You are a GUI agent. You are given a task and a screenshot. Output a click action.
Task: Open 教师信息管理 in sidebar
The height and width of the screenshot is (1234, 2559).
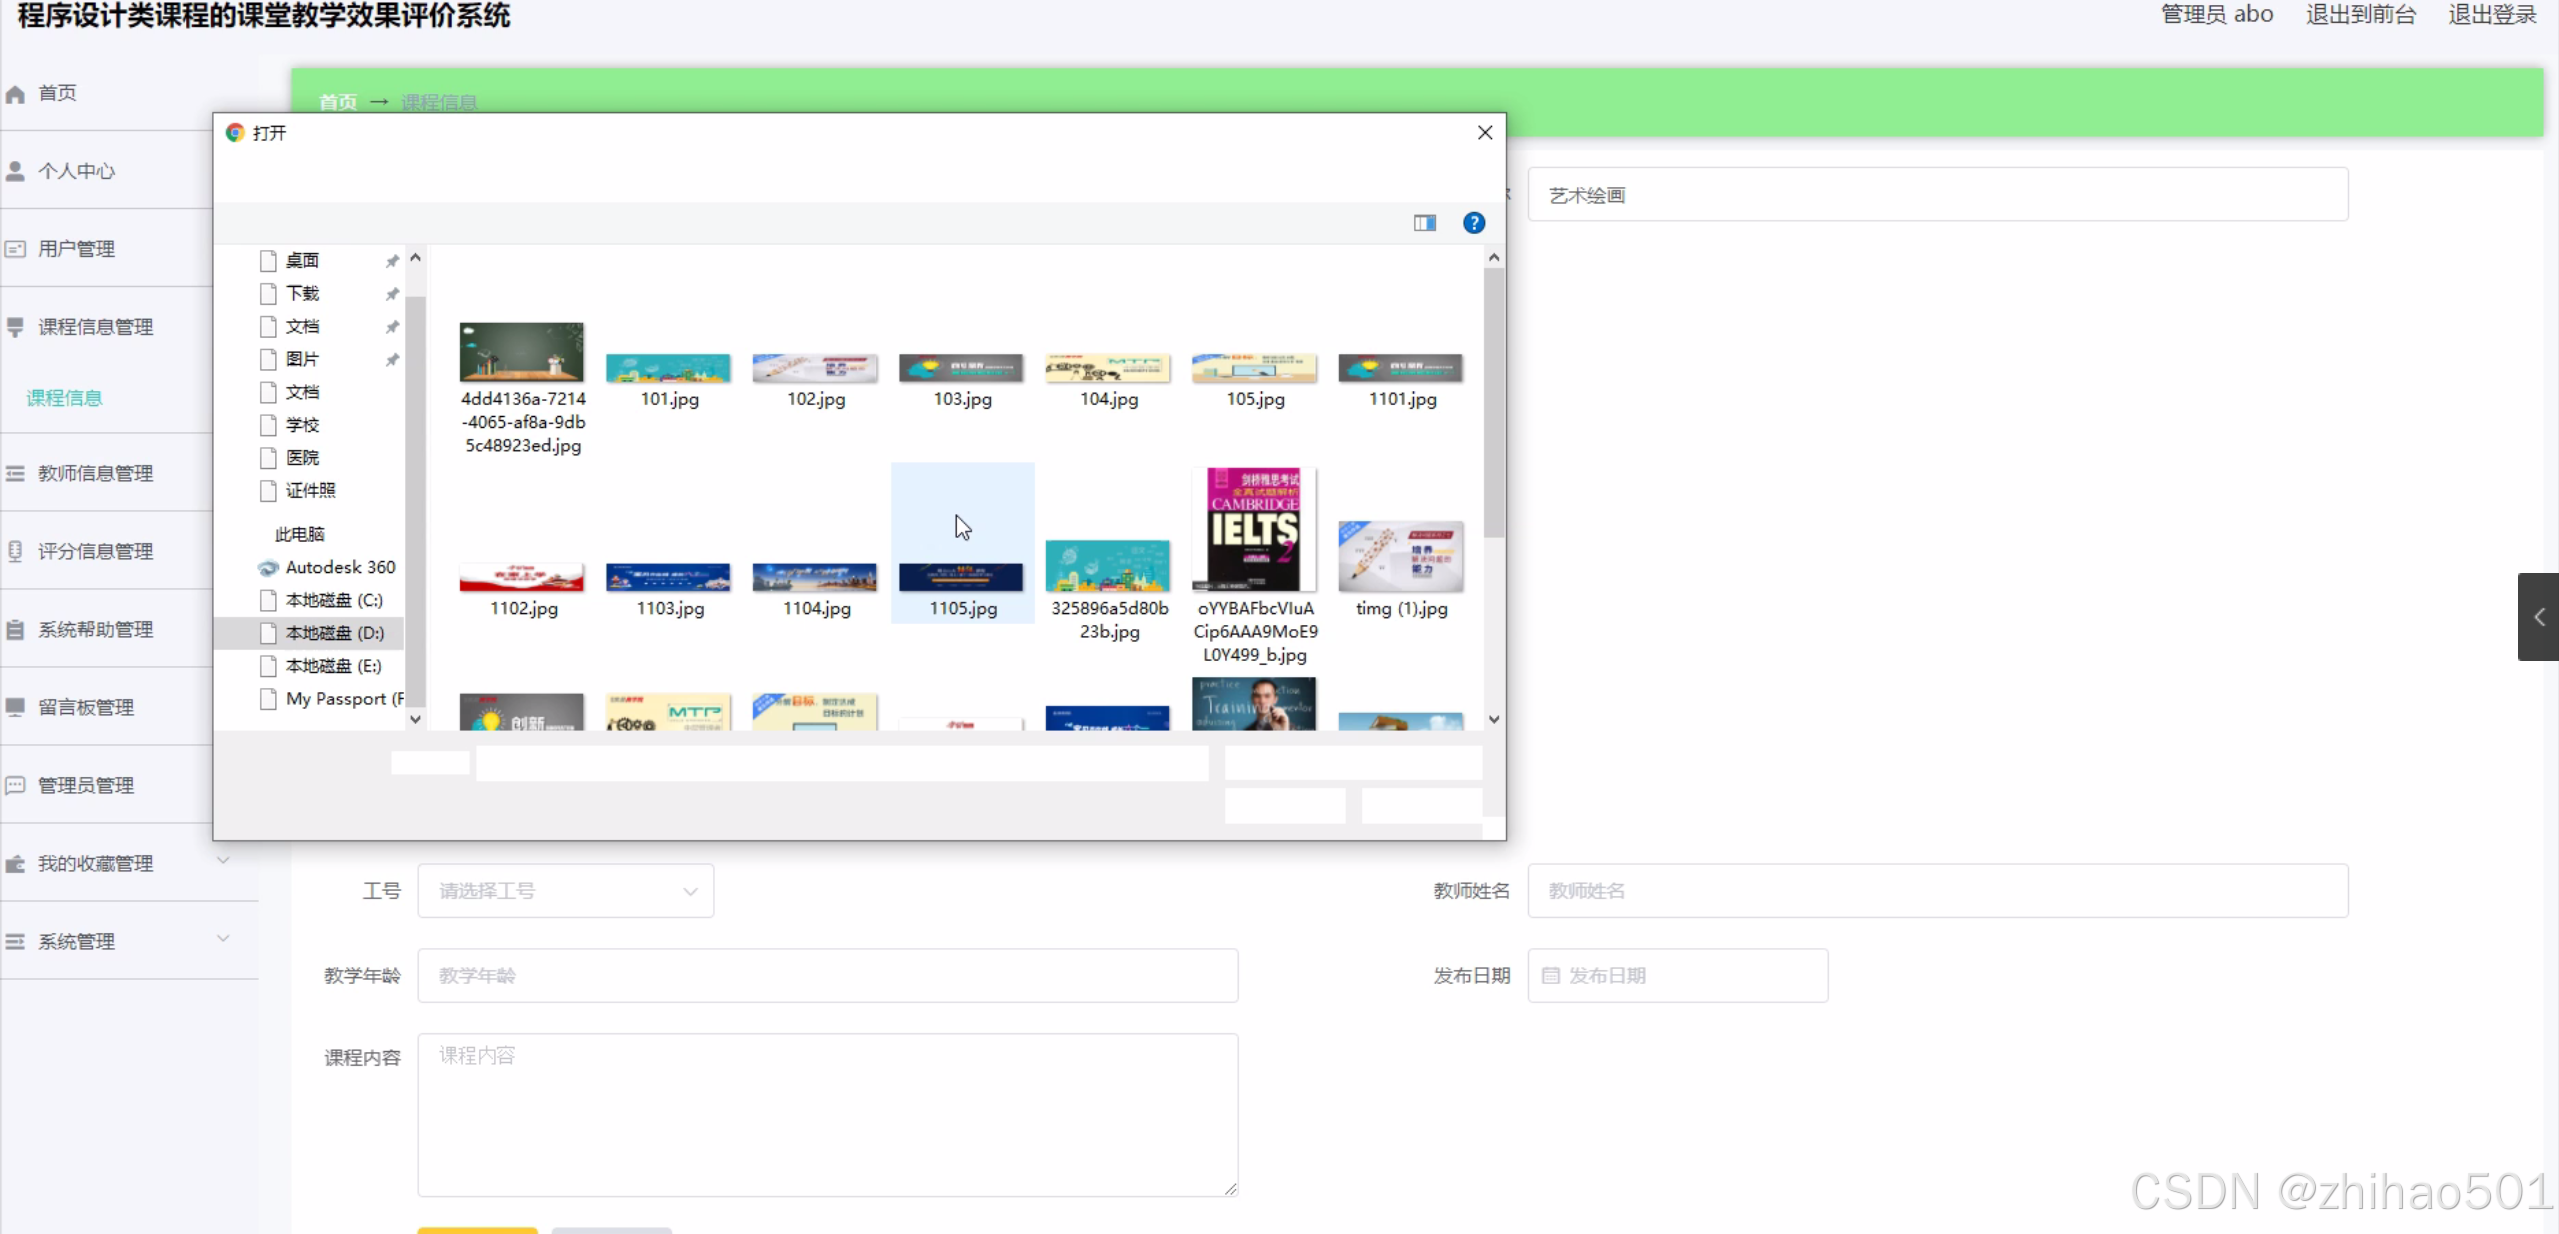point(95,473)
